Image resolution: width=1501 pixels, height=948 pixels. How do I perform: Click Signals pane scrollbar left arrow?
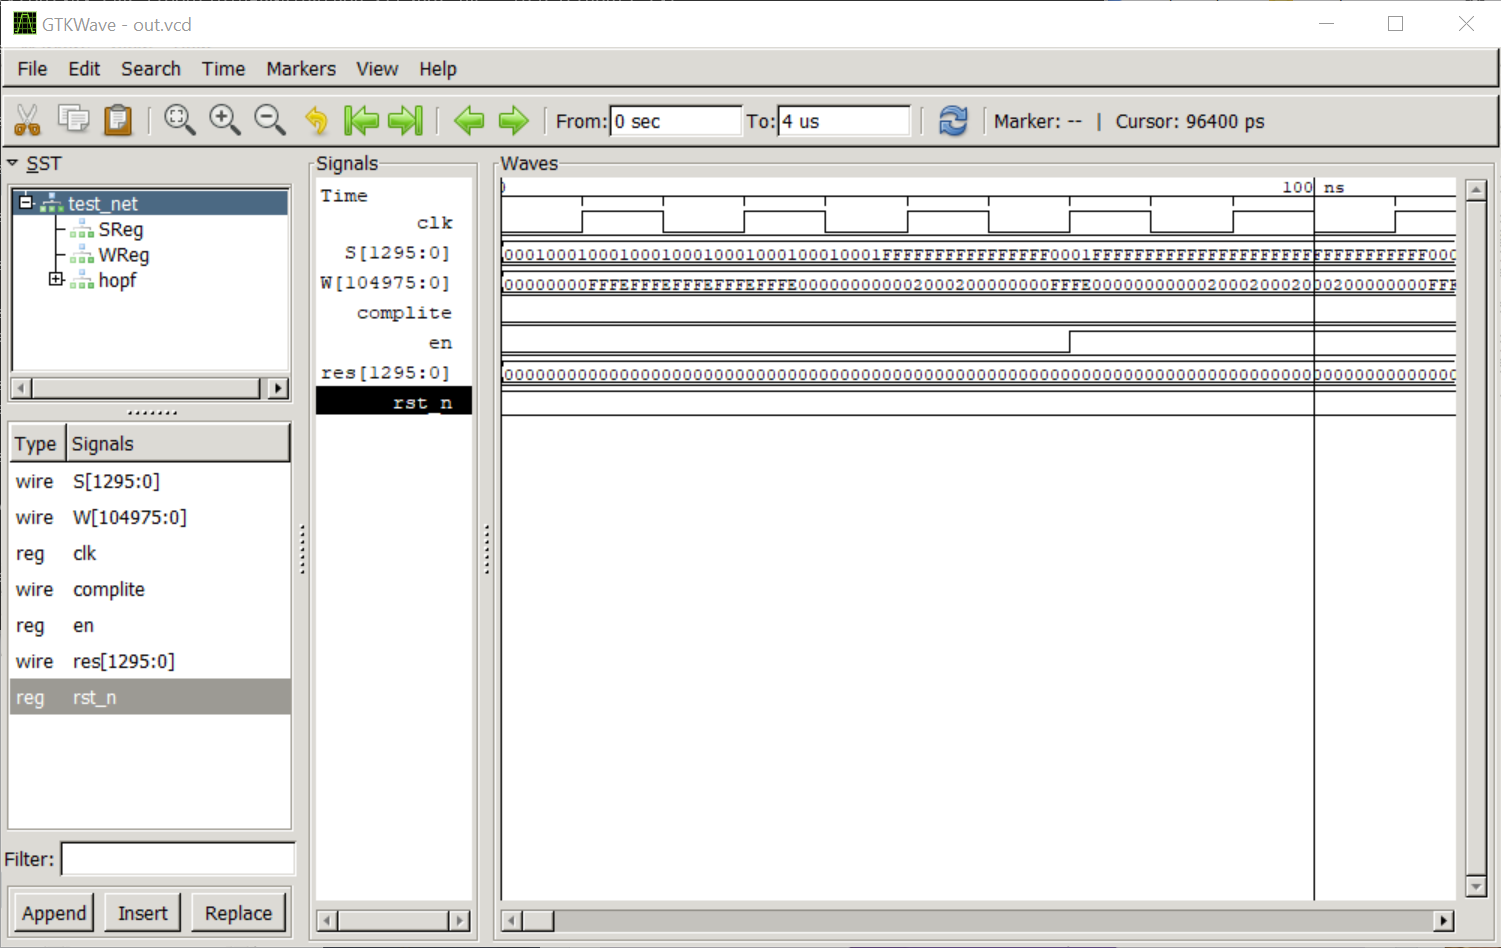pyautogui.click(x=327, y=920)
